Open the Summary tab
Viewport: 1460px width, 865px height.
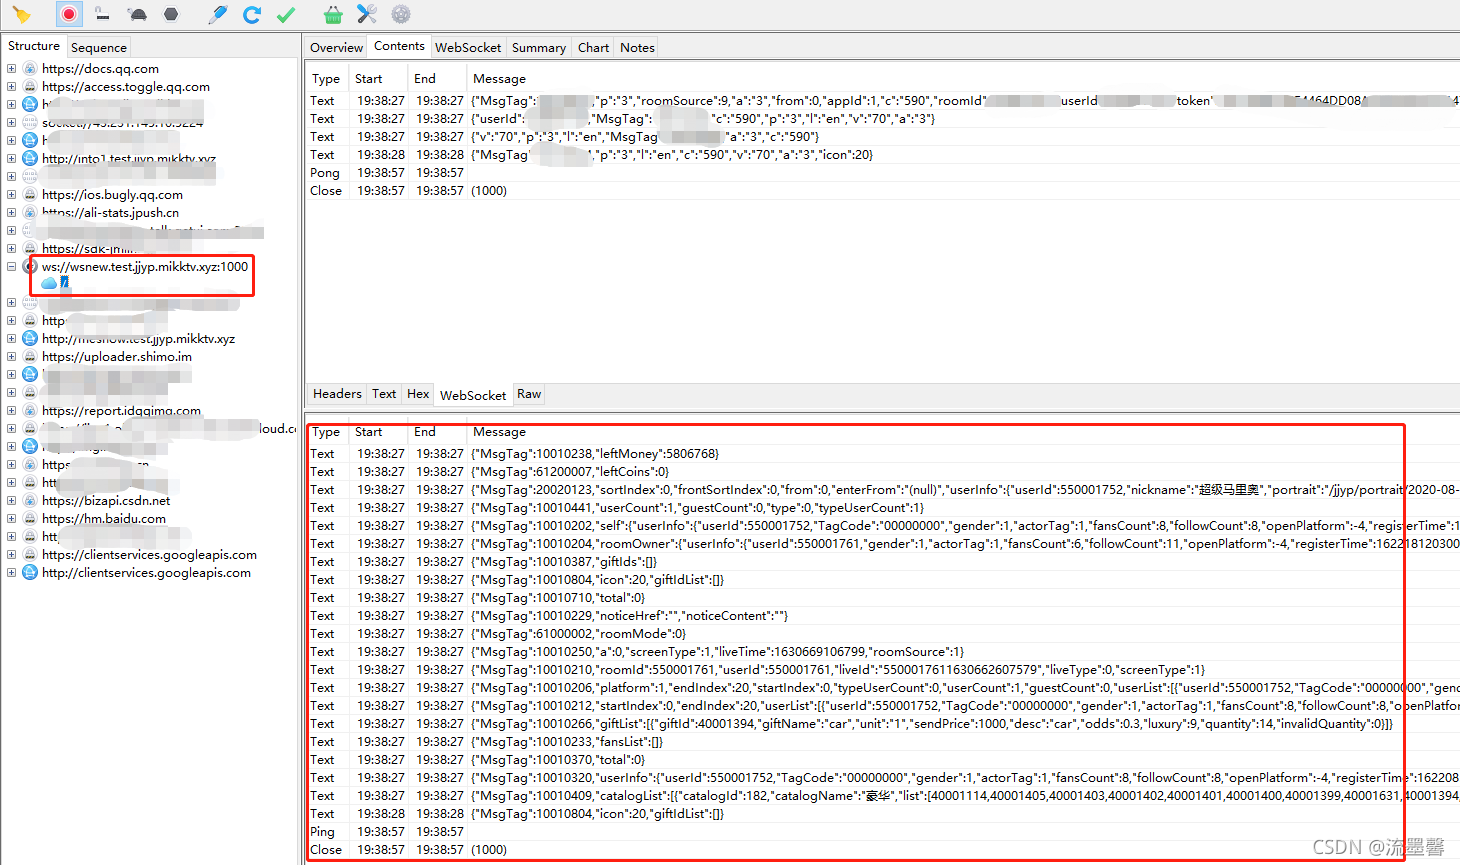pyautogui.click(x=538, y=47)
